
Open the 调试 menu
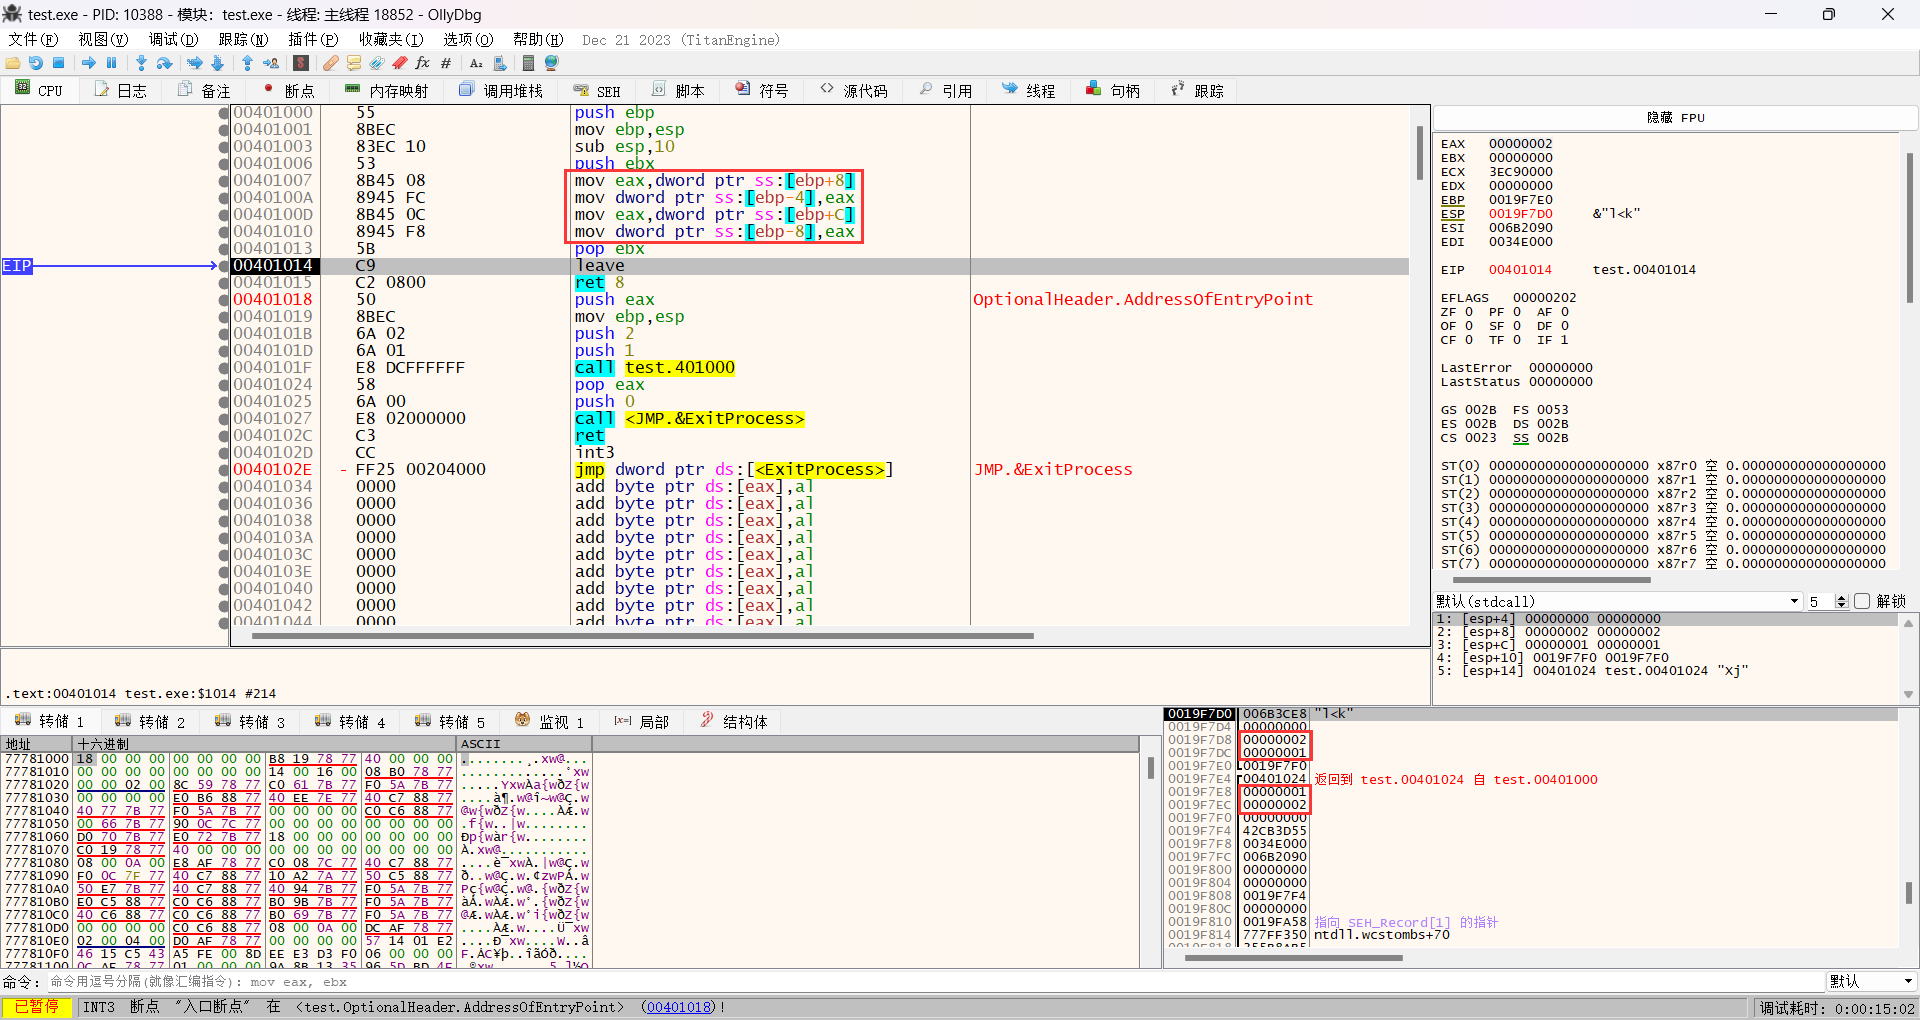tap(174, 39)
